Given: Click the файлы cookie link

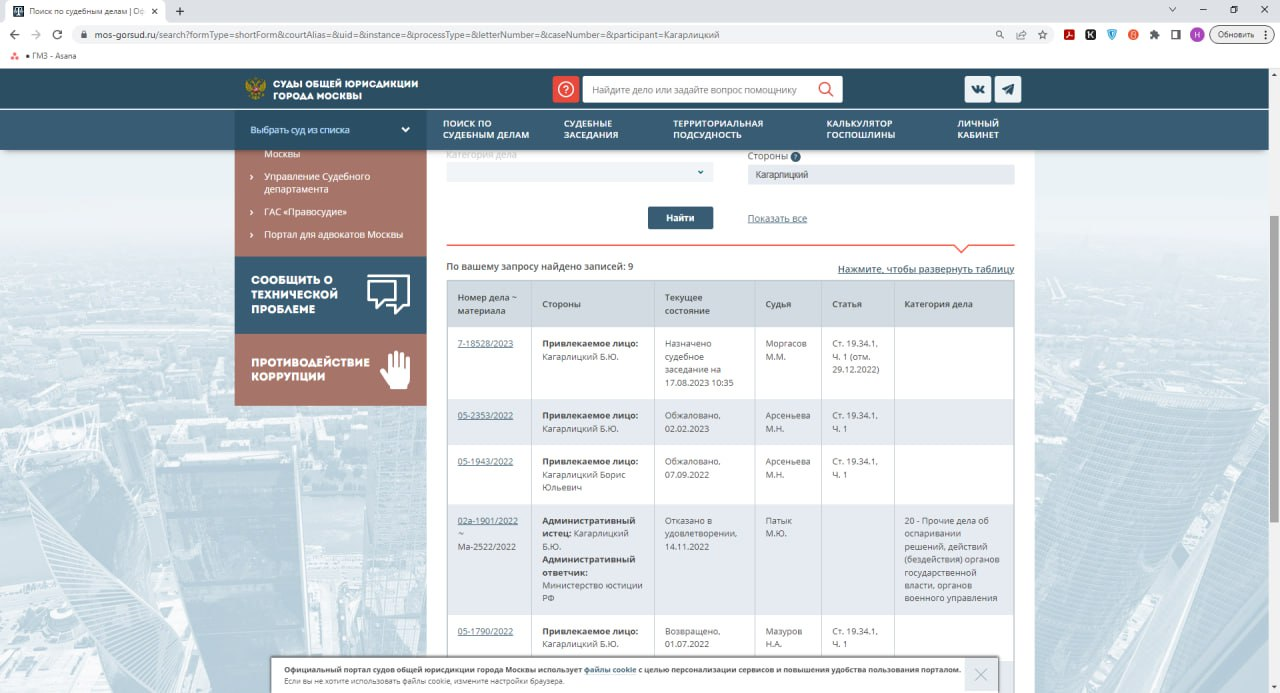Looking at the screenshot, I should click(x=610, y=670).
